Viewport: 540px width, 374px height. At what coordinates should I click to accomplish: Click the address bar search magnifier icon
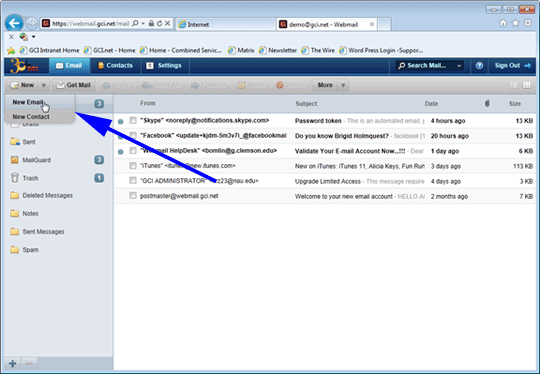[135, 23]
